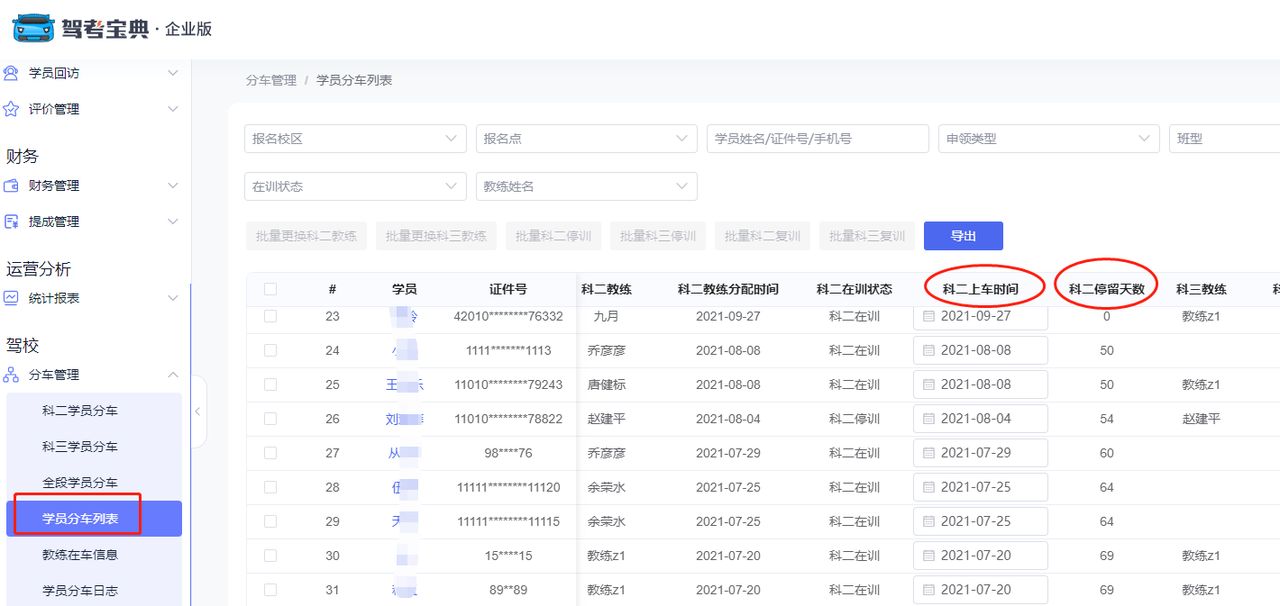1280x606 pixels.
Task: Check the checkbox for row 23
Action: point(270,316)
